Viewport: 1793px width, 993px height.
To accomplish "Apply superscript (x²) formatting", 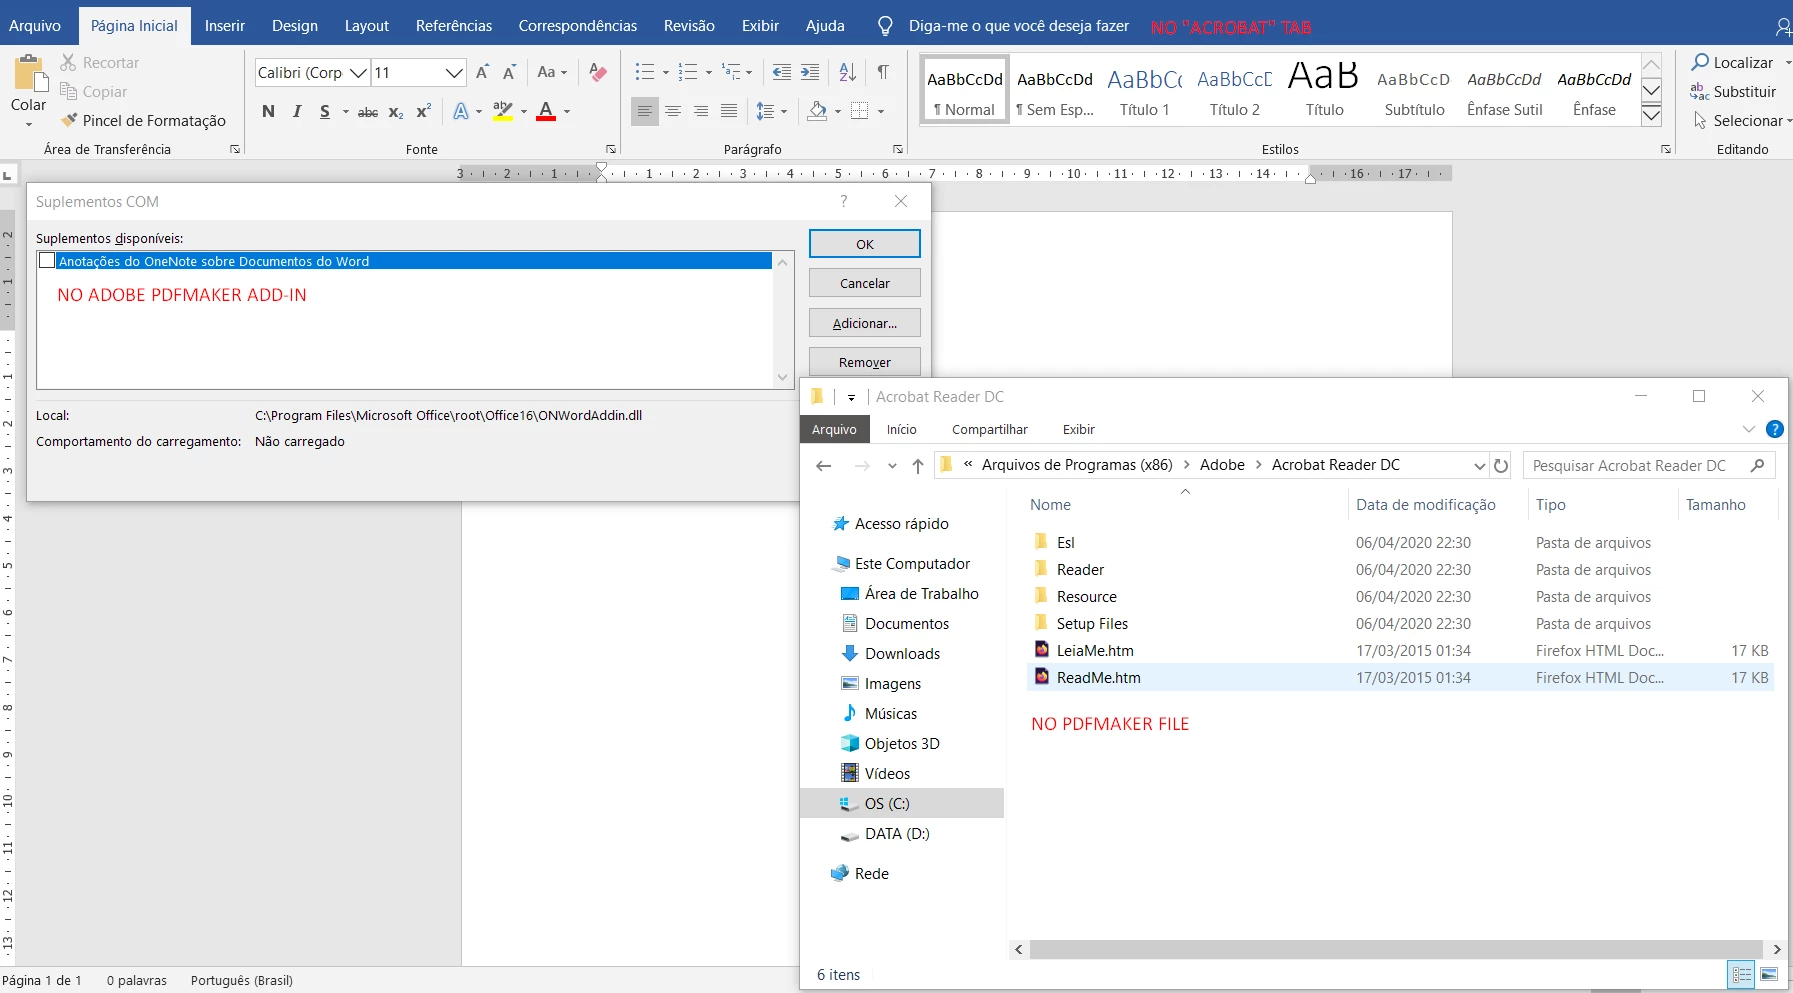I will (x=424, y=111).
